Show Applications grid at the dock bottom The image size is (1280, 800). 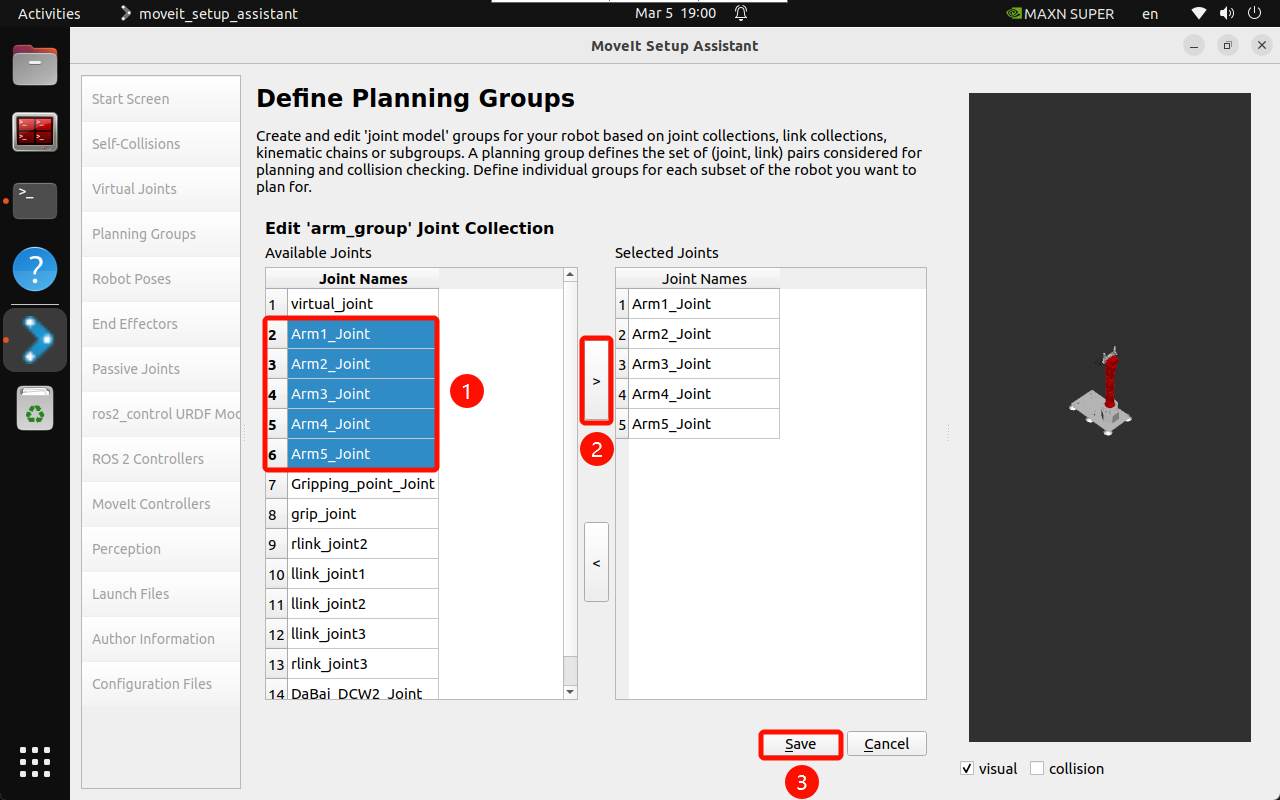pyautogui.click(x=35, y=762)
